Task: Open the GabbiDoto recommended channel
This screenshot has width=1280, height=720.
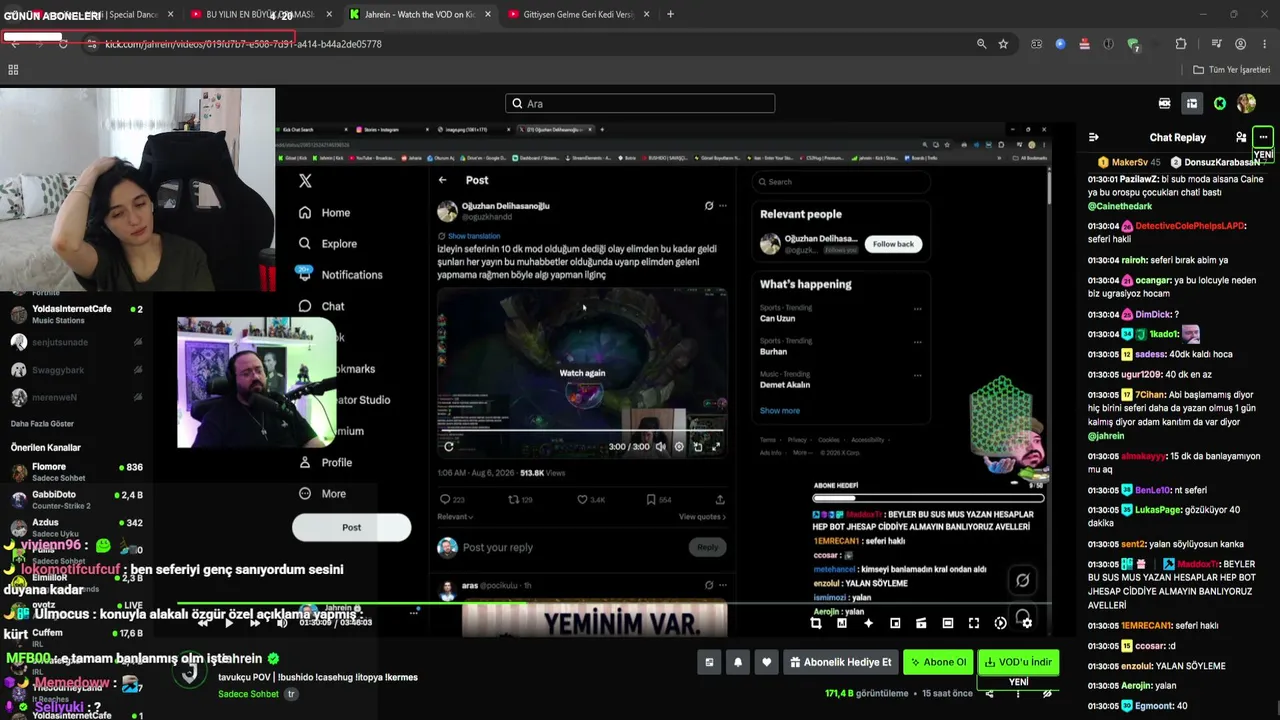Action: (x=76, y=500)
